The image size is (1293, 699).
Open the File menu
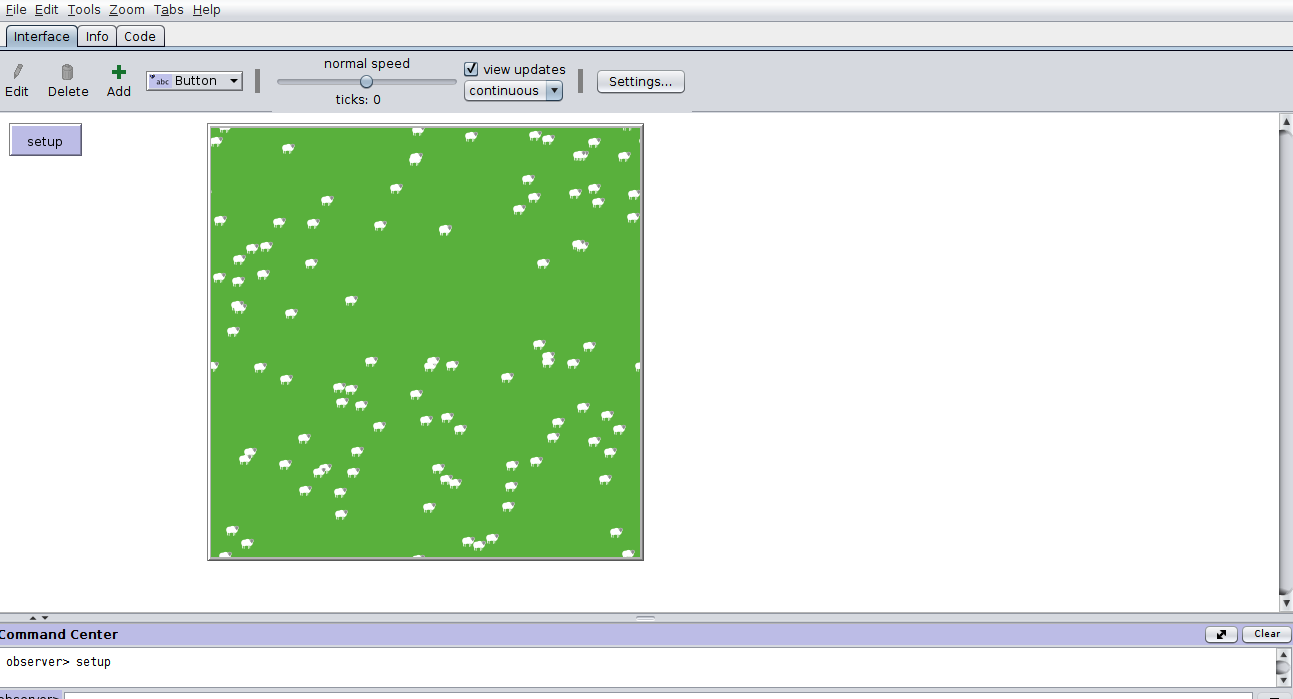[16, 9]
